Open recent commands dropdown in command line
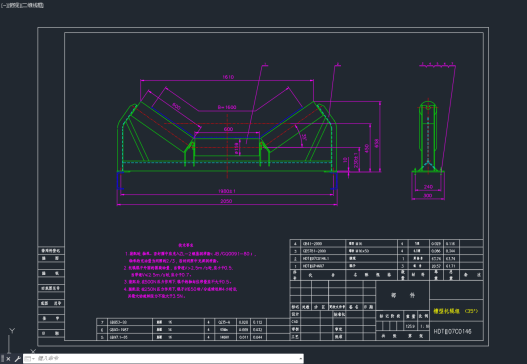Viewport: 527px width, 364px height. (x=30, y=359)
